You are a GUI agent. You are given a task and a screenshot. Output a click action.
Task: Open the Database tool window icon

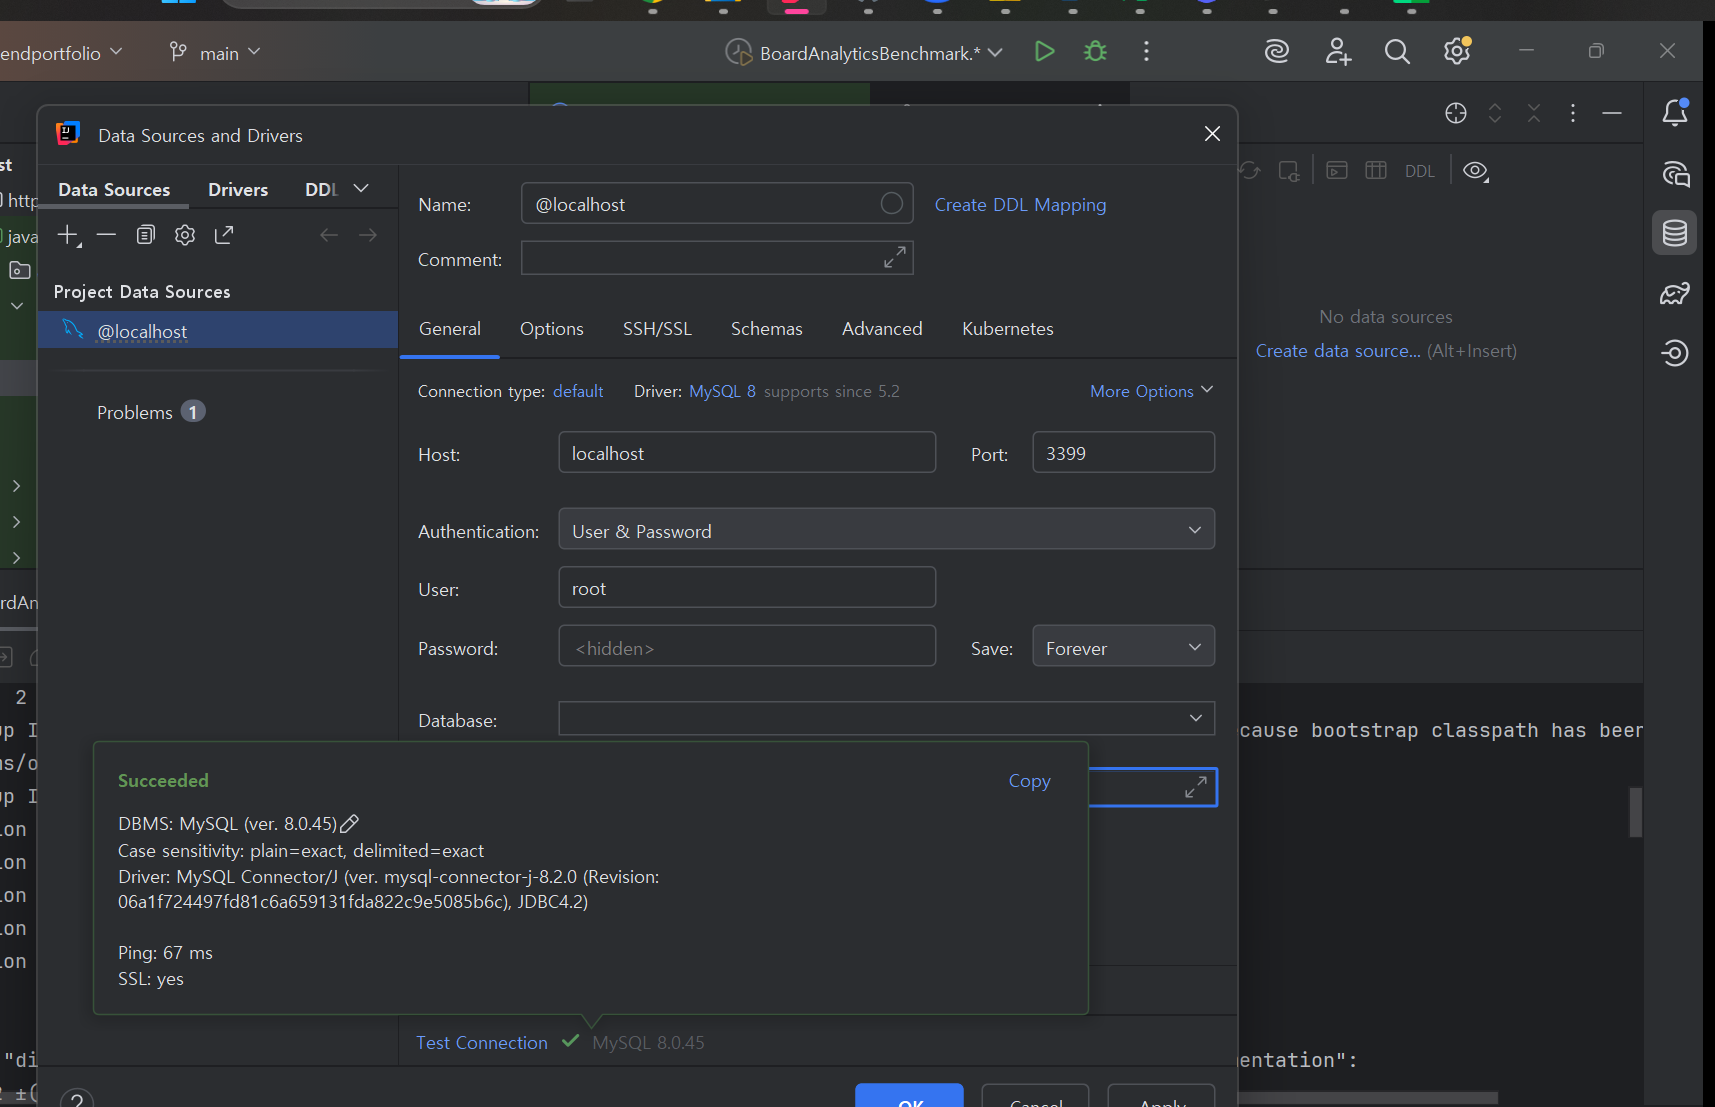[1674, 233]
